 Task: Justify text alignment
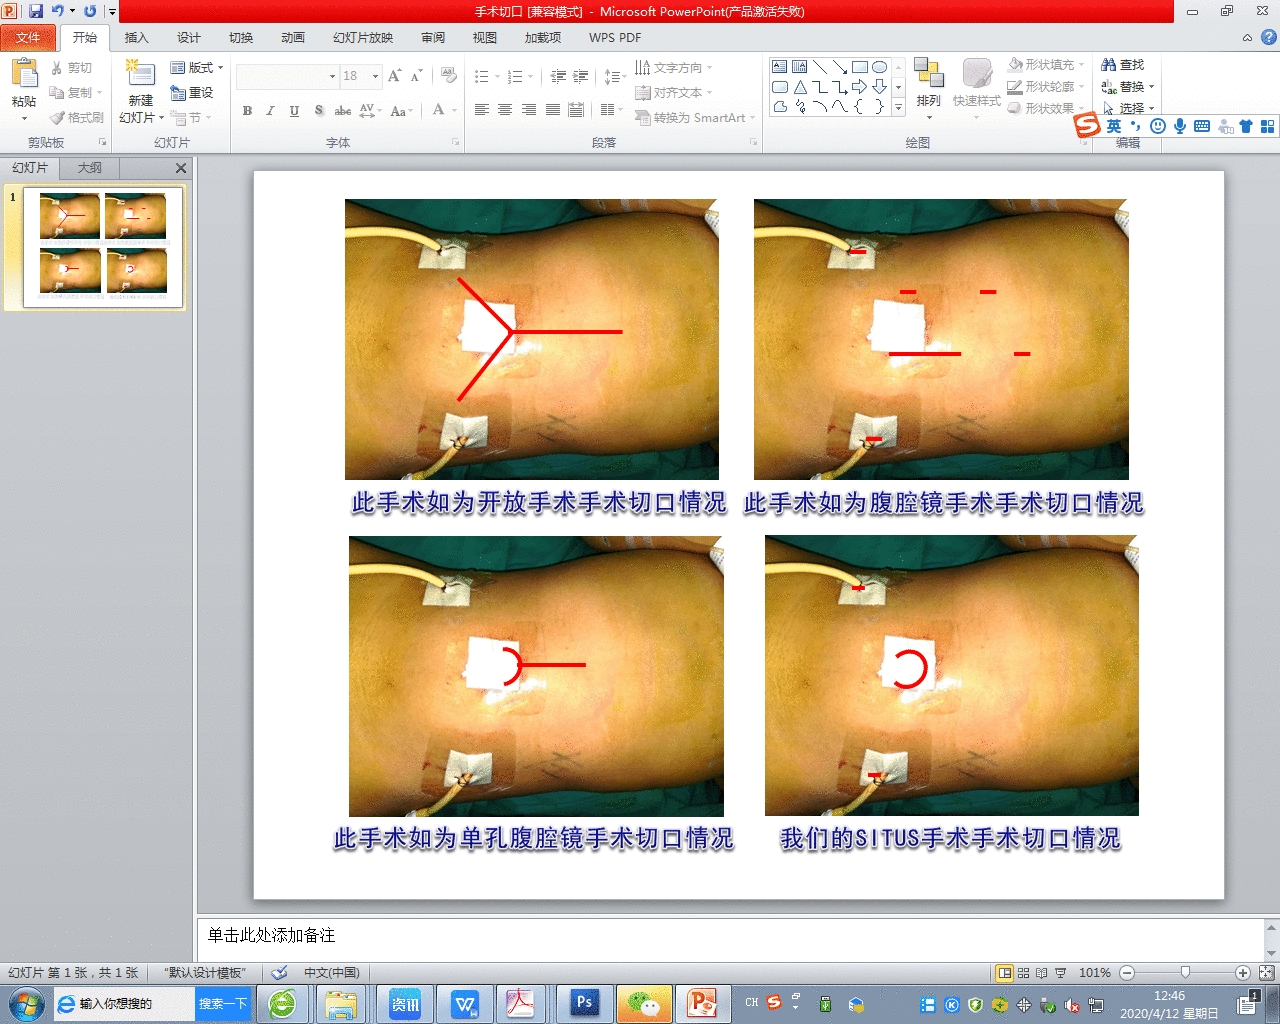pos(552,110)
